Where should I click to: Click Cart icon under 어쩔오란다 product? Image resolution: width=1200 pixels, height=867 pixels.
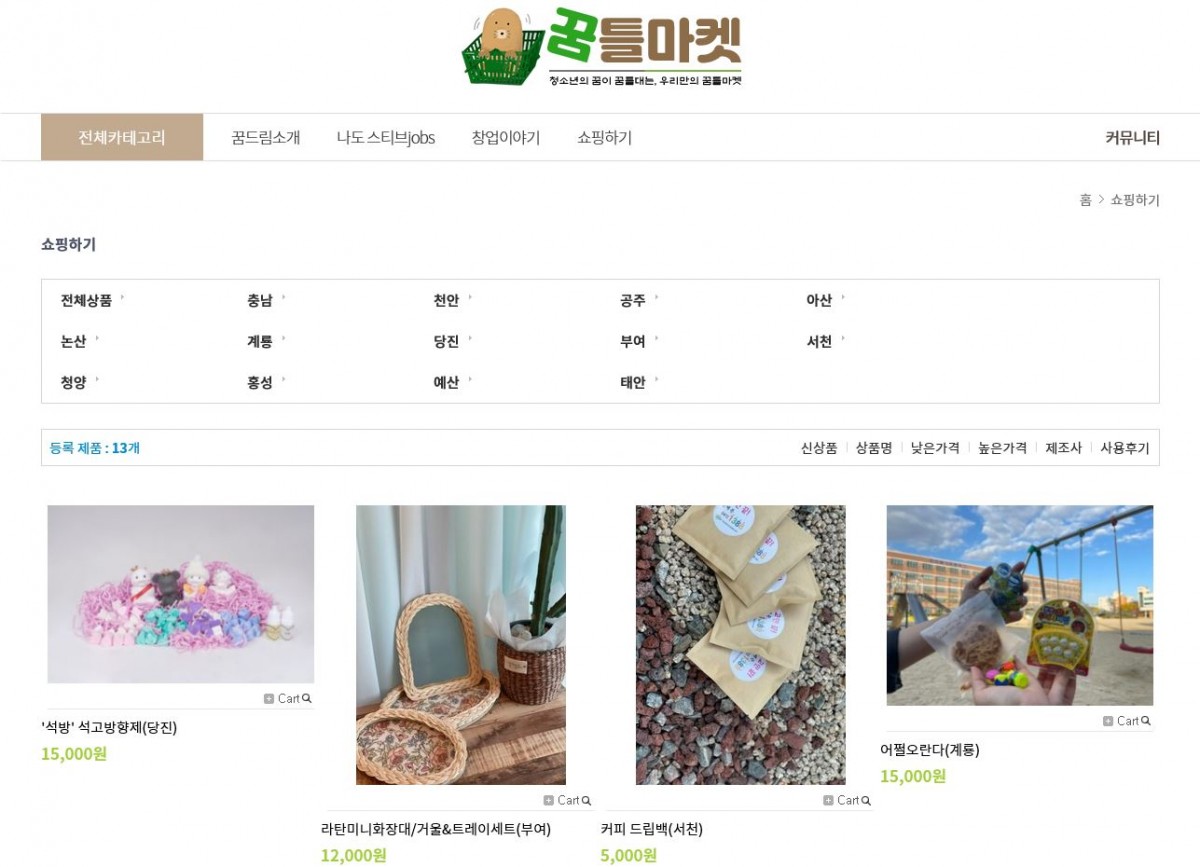point(1127,721)
